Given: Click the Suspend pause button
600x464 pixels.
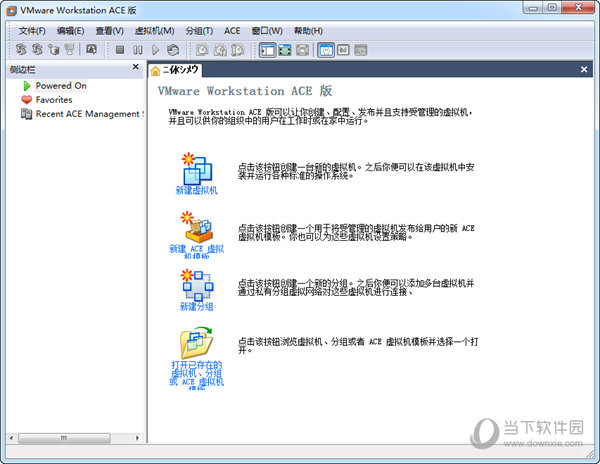Looking at the screenshot, I should click(x=137, y=50).
